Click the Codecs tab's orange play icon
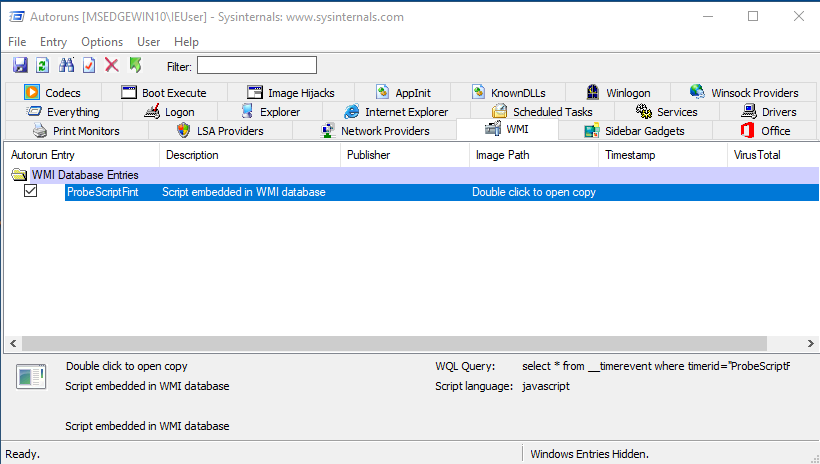820x464 pixels. click(32, 93)
